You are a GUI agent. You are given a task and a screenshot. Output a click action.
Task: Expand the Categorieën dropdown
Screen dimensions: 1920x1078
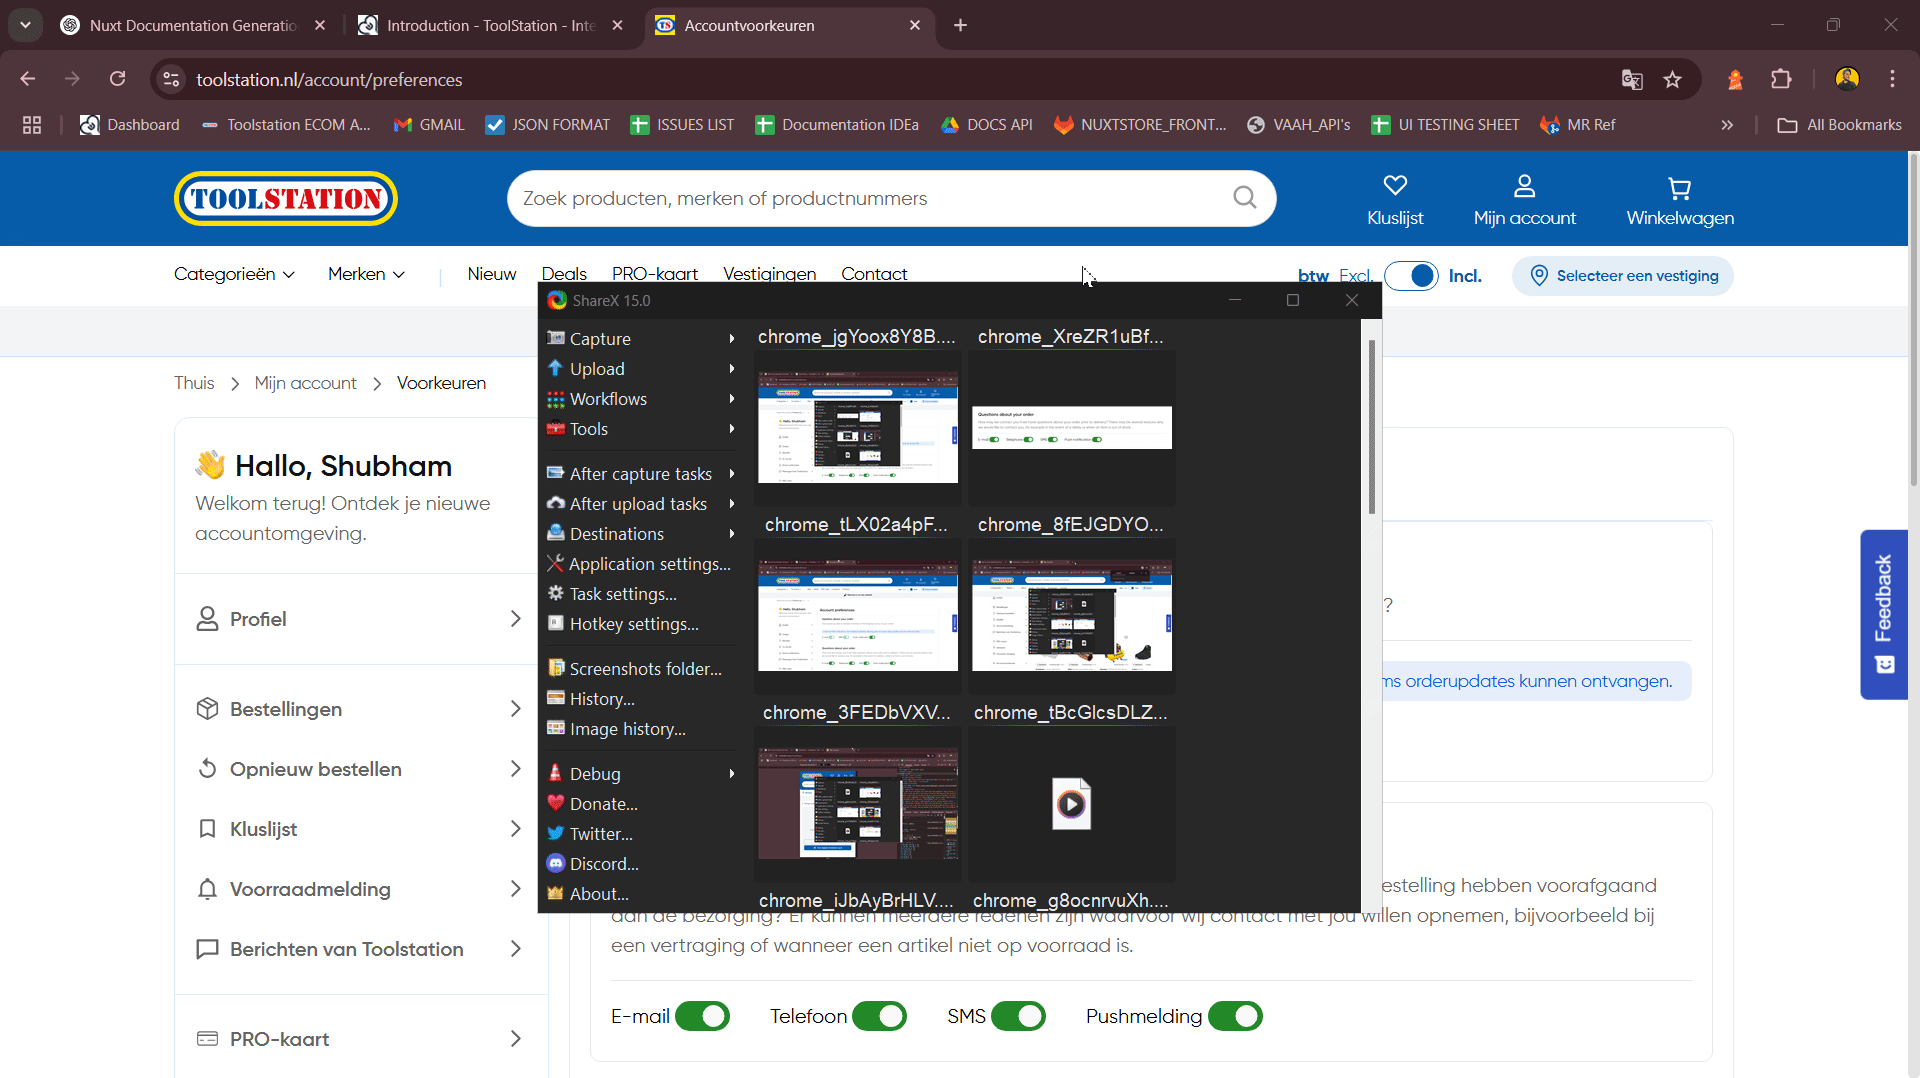point(234,274)
